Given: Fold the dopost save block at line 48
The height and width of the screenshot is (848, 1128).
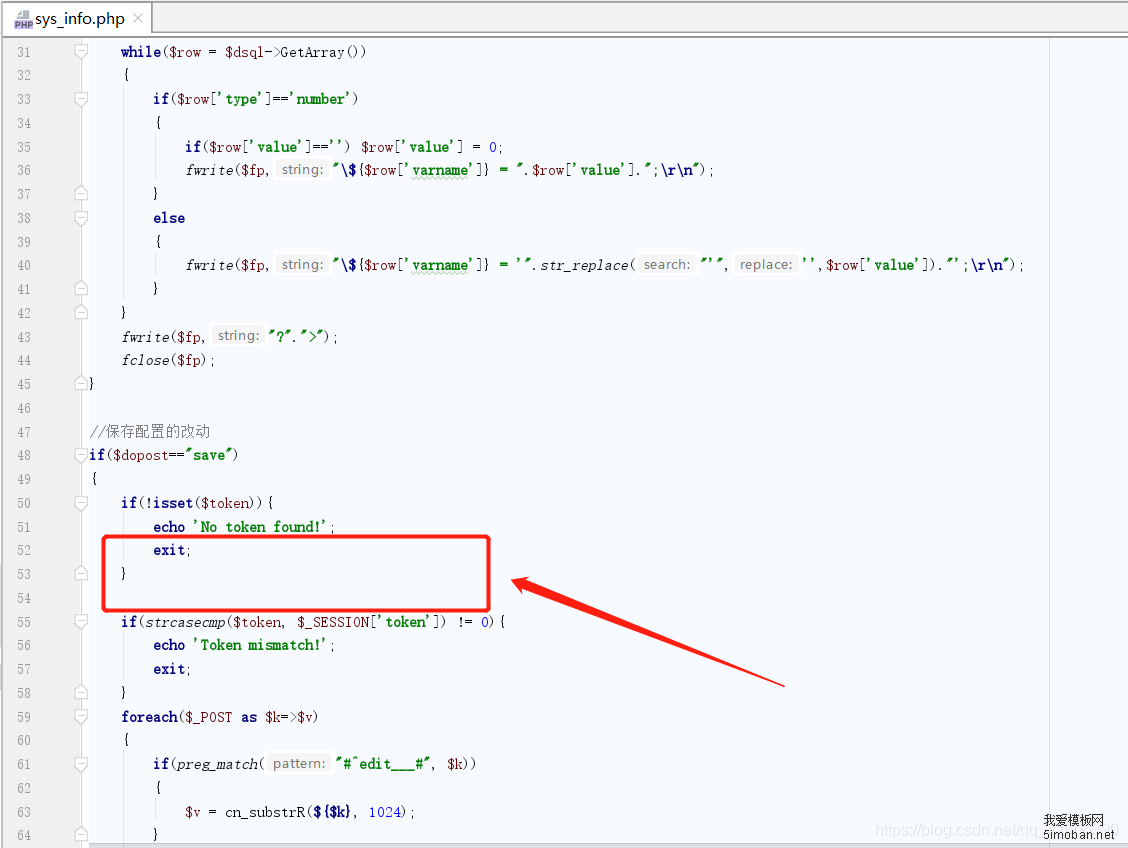Looking at the screenshot, I should [81, 455].
